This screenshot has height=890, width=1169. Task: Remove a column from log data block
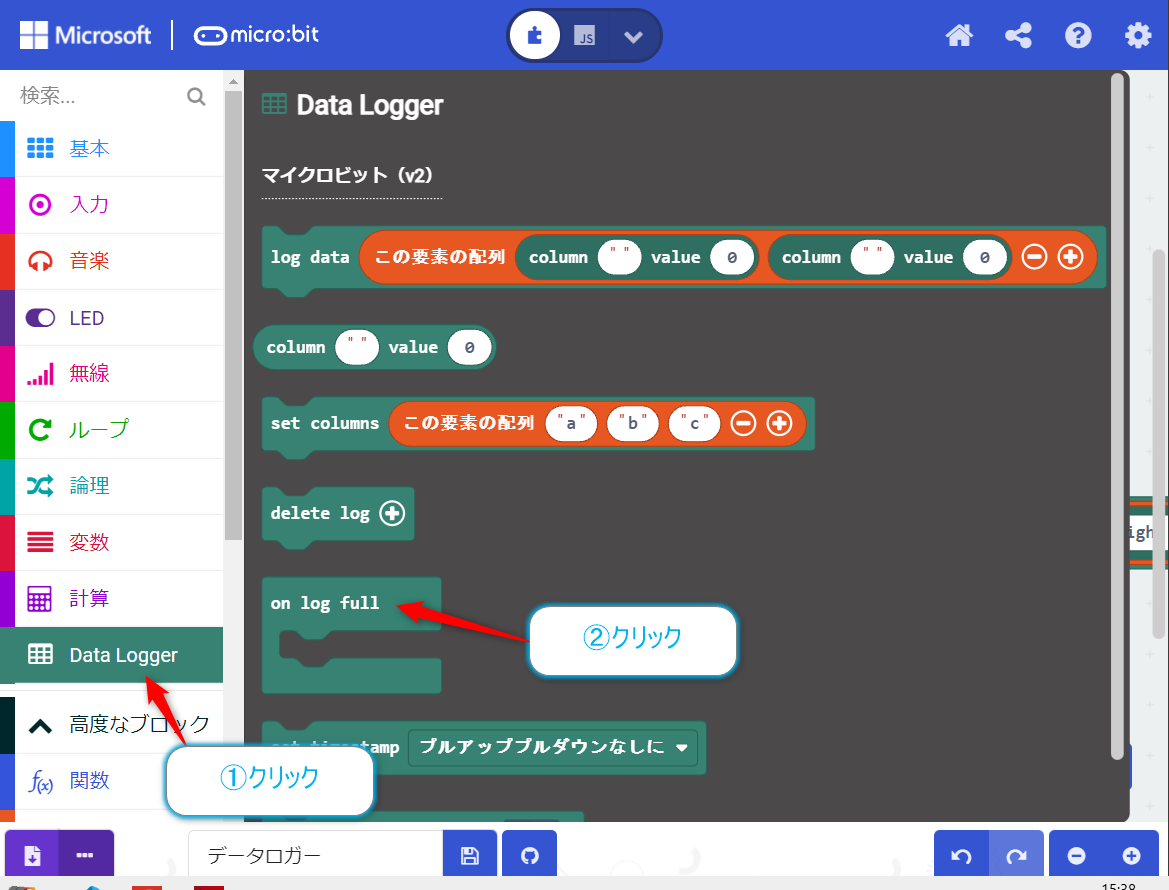click(1034, 257)
